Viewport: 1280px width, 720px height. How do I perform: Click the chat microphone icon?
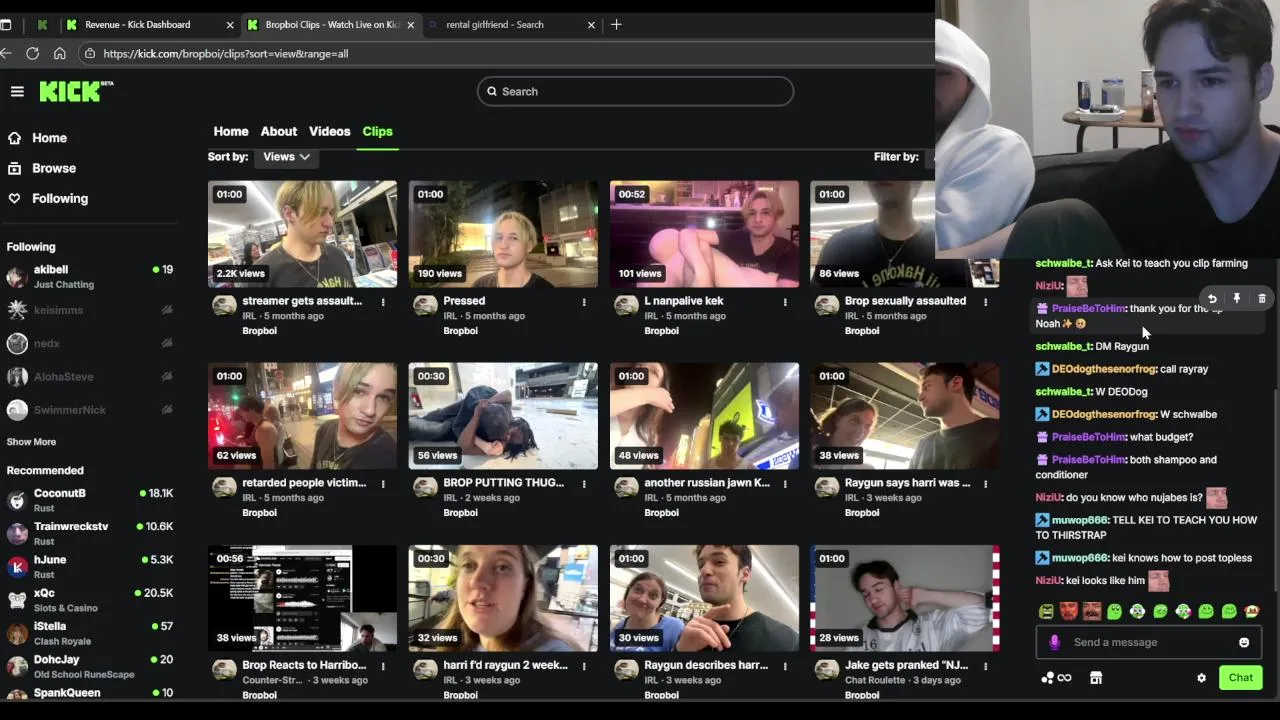[1054, 642]
